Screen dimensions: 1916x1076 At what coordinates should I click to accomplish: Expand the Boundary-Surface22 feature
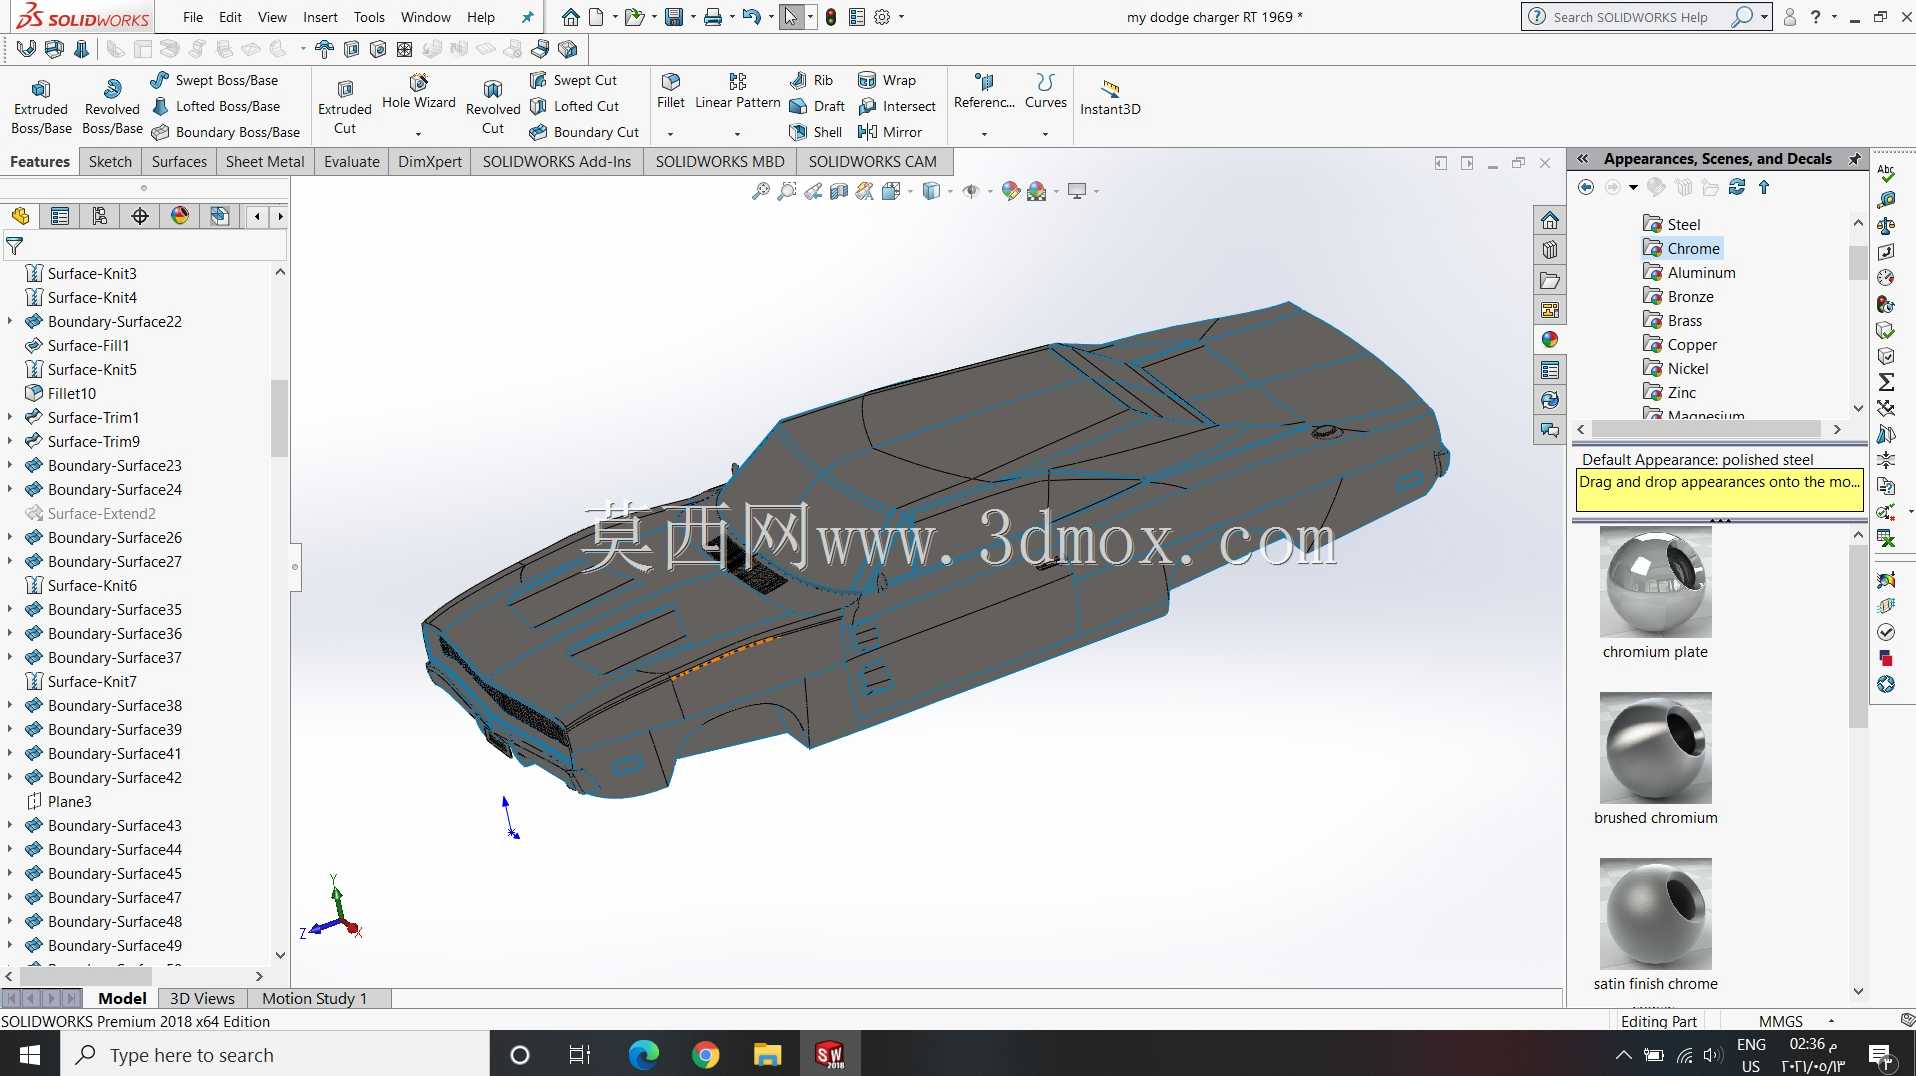pyautogui.click(x=10, y=321)
